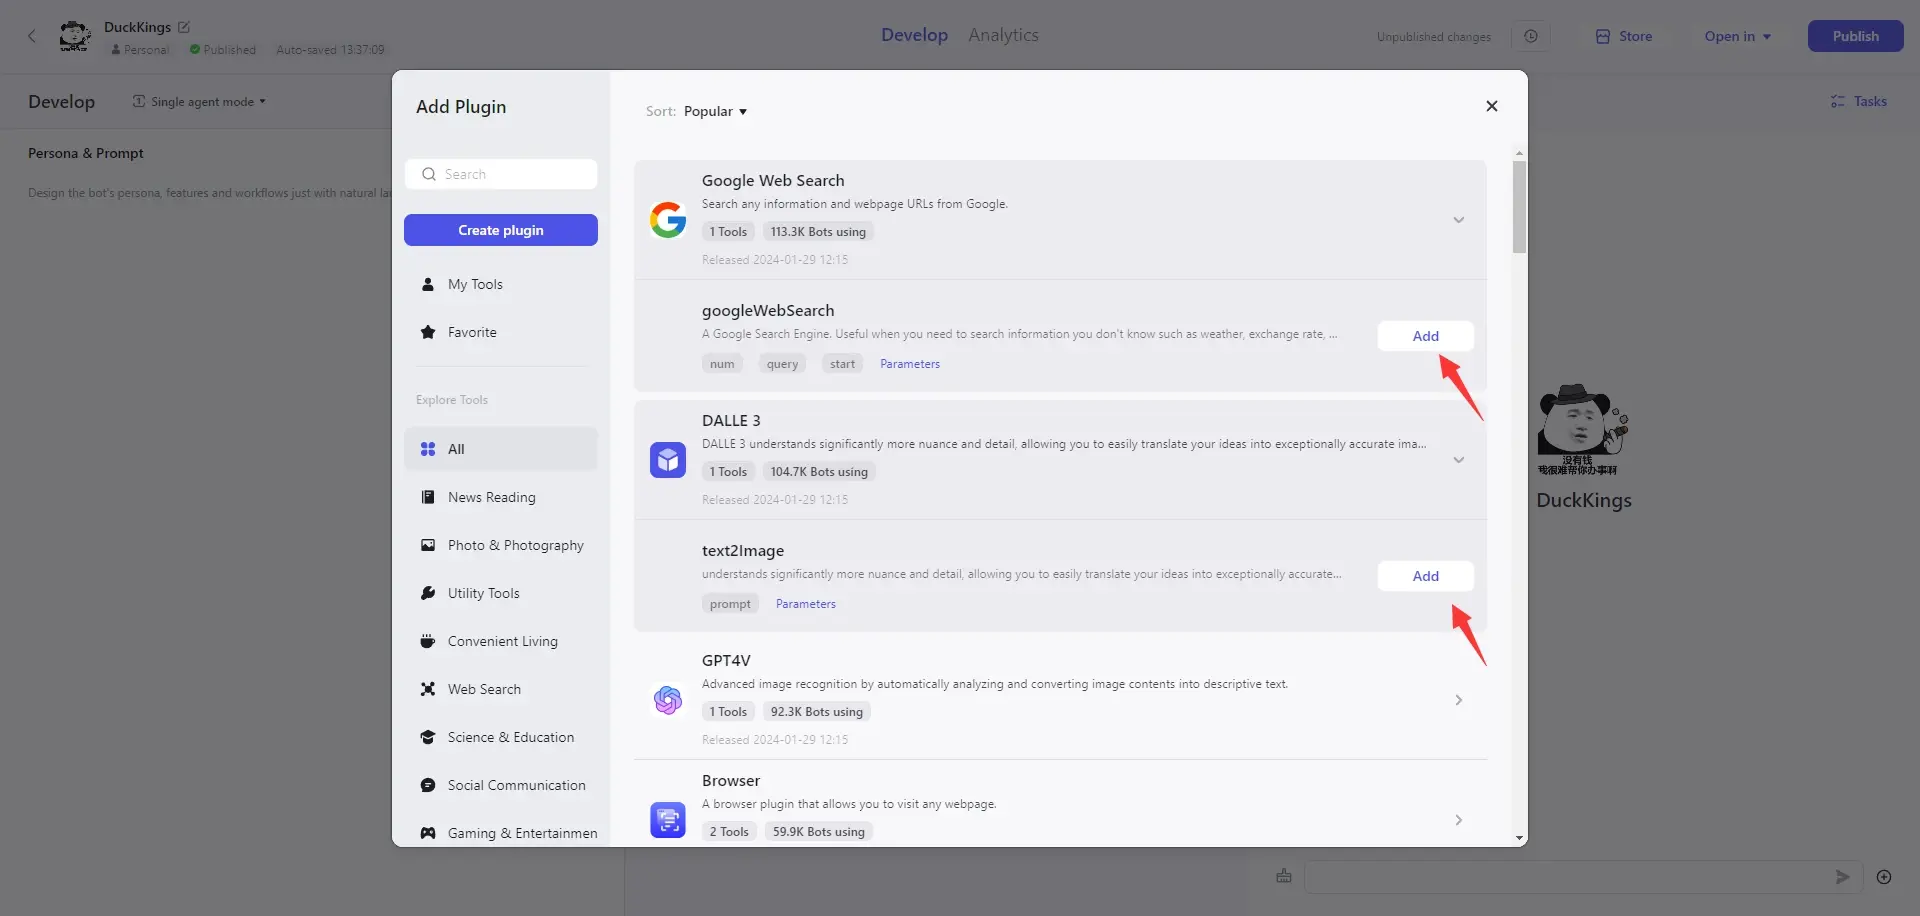Click the Favorite star icon
This screenshot has width=1920, height=916.
click(428, 332)
